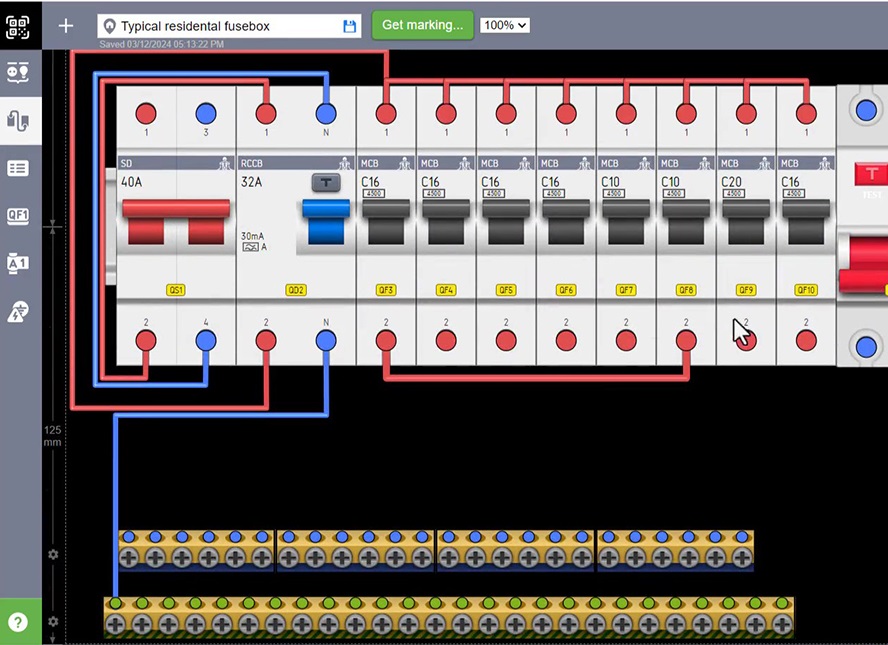888x645 pixels.
Task: Open settings gear for green terminal row
Action: 54,621
